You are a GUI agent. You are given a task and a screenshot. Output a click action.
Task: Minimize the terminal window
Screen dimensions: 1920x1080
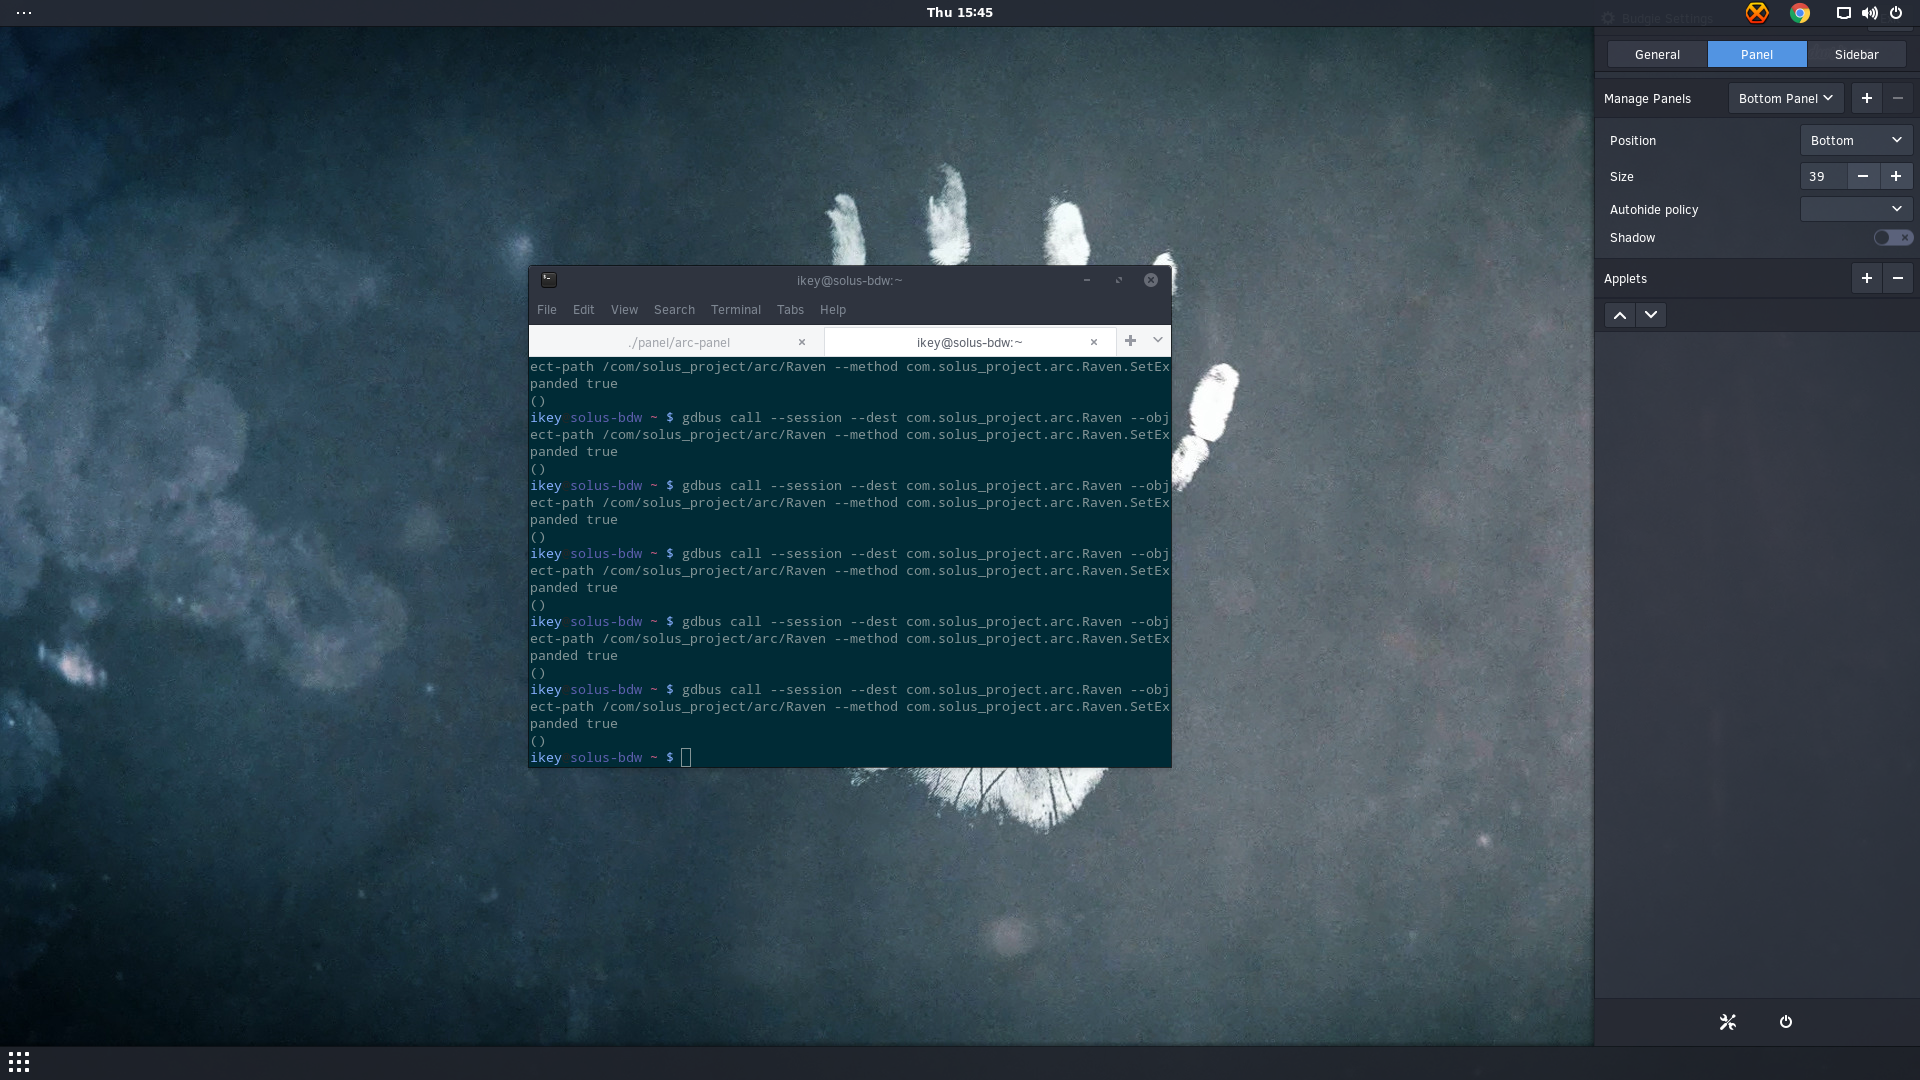tap(1086, 280)
